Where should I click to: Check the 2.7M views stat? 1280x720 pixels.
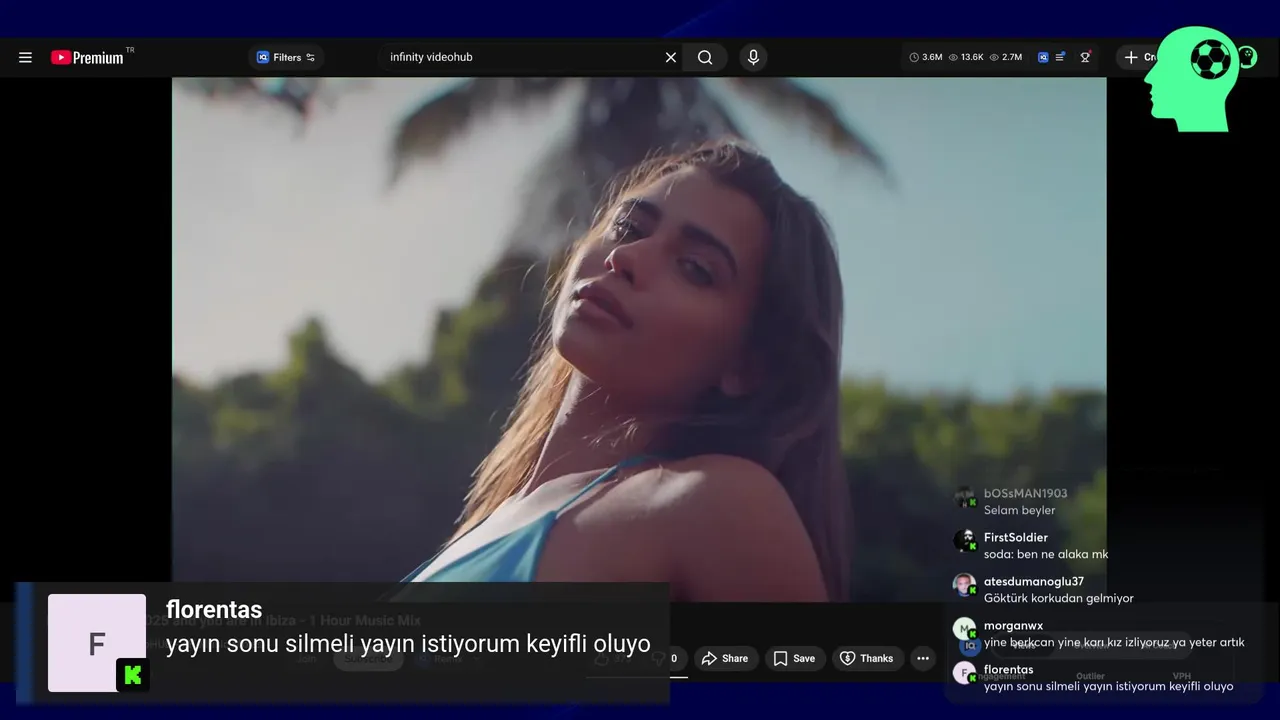point(1006,57)
